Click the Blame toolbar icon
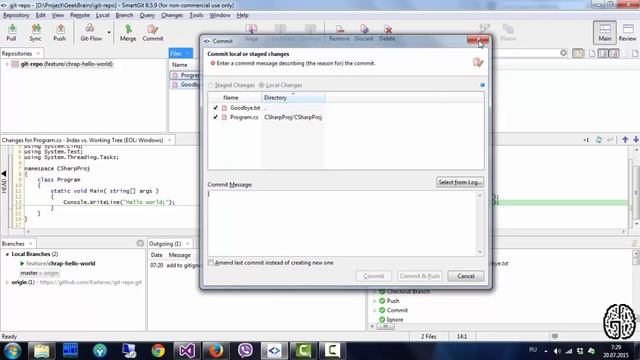This screenshot has height=360, width=640. (x=508, y=33)
